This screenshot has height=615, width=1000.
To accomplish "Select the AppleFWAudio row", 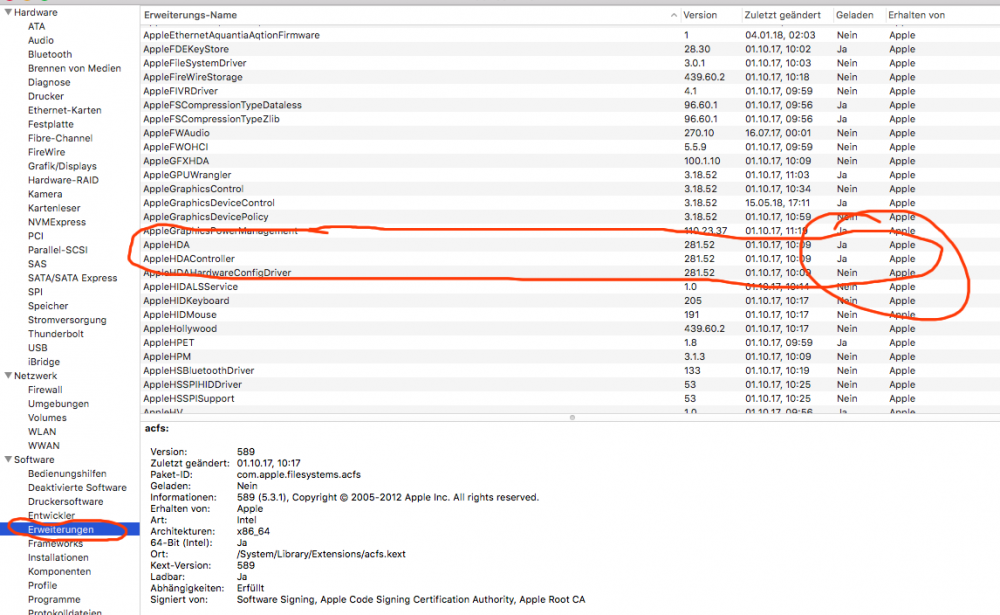I will [570, 133].
